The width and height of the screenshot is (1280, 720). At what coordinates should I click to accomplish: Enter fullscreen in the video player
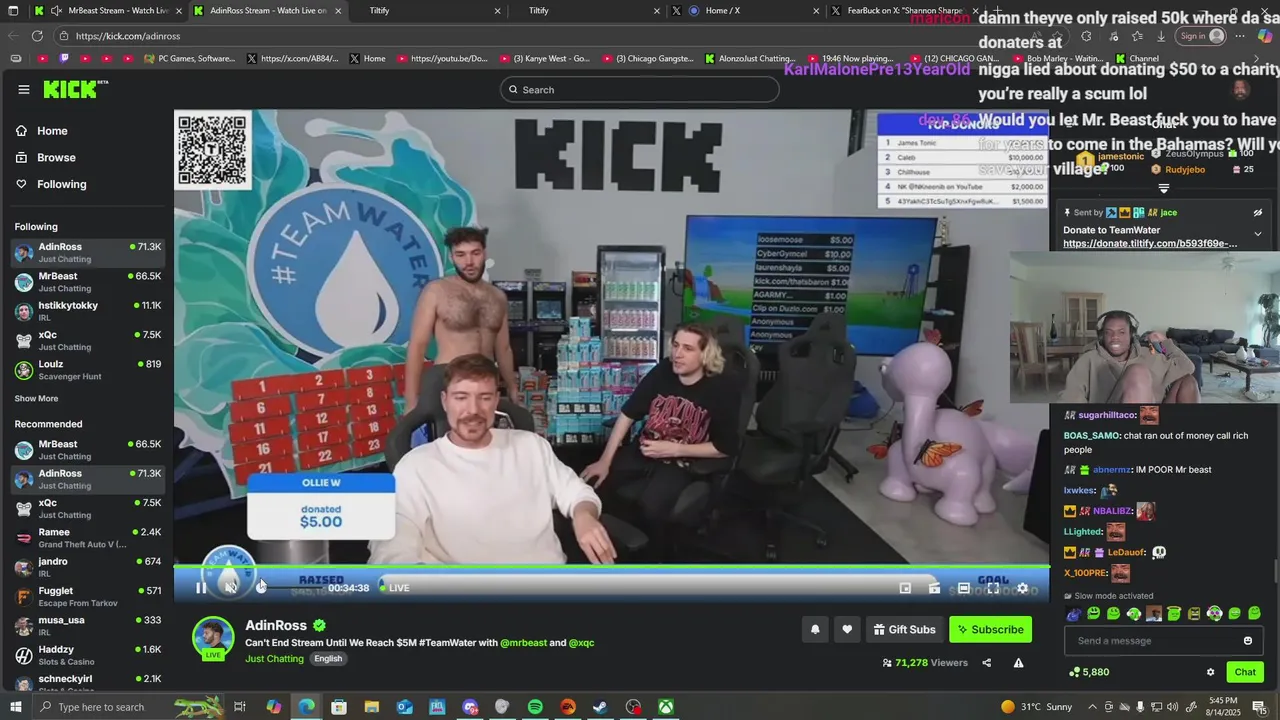[x=992, y=588]
